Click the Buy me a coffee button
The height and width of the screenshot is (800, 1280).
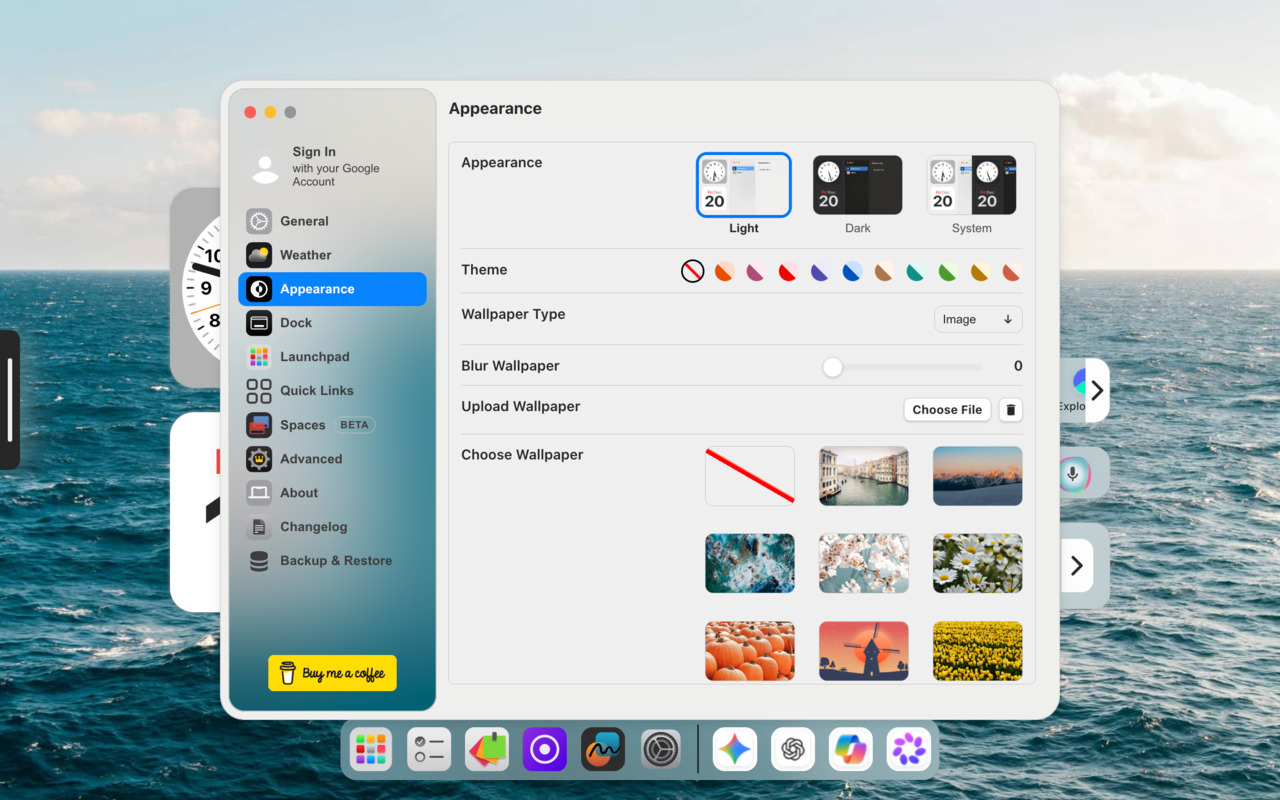tap(332, 673)
